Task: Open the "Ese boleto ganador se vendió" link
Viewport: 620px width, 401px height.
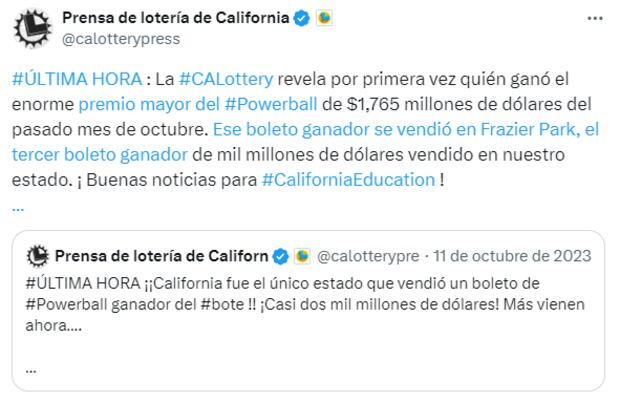Action: pyautogui.click(x=319, y=130)
